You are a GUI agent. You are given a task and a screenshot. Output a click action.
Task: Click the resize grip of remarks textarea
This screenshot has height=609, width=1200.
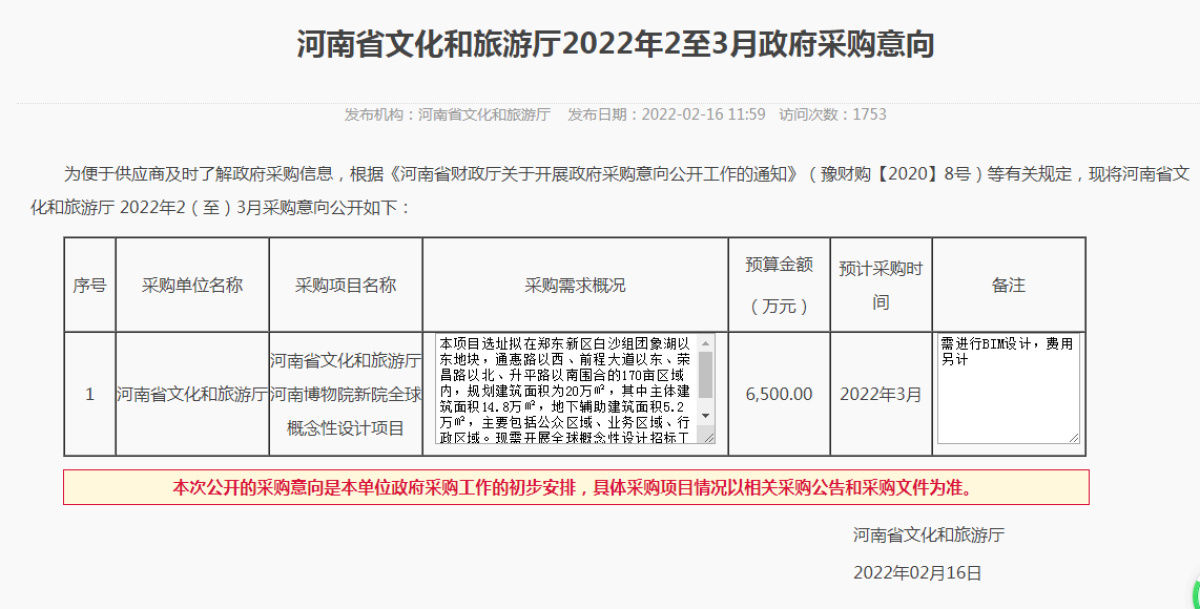pos(1074,436)
